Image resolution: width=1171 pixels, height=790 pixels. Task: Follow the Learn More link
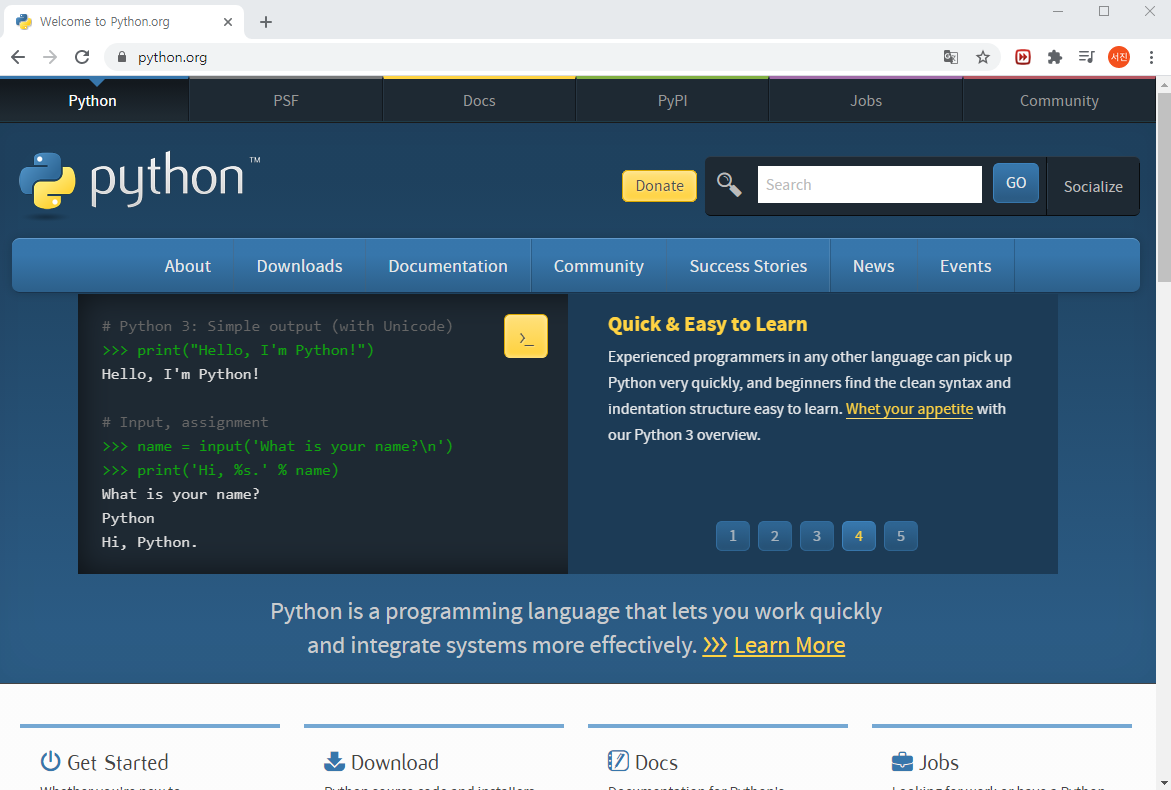[789, 645]
